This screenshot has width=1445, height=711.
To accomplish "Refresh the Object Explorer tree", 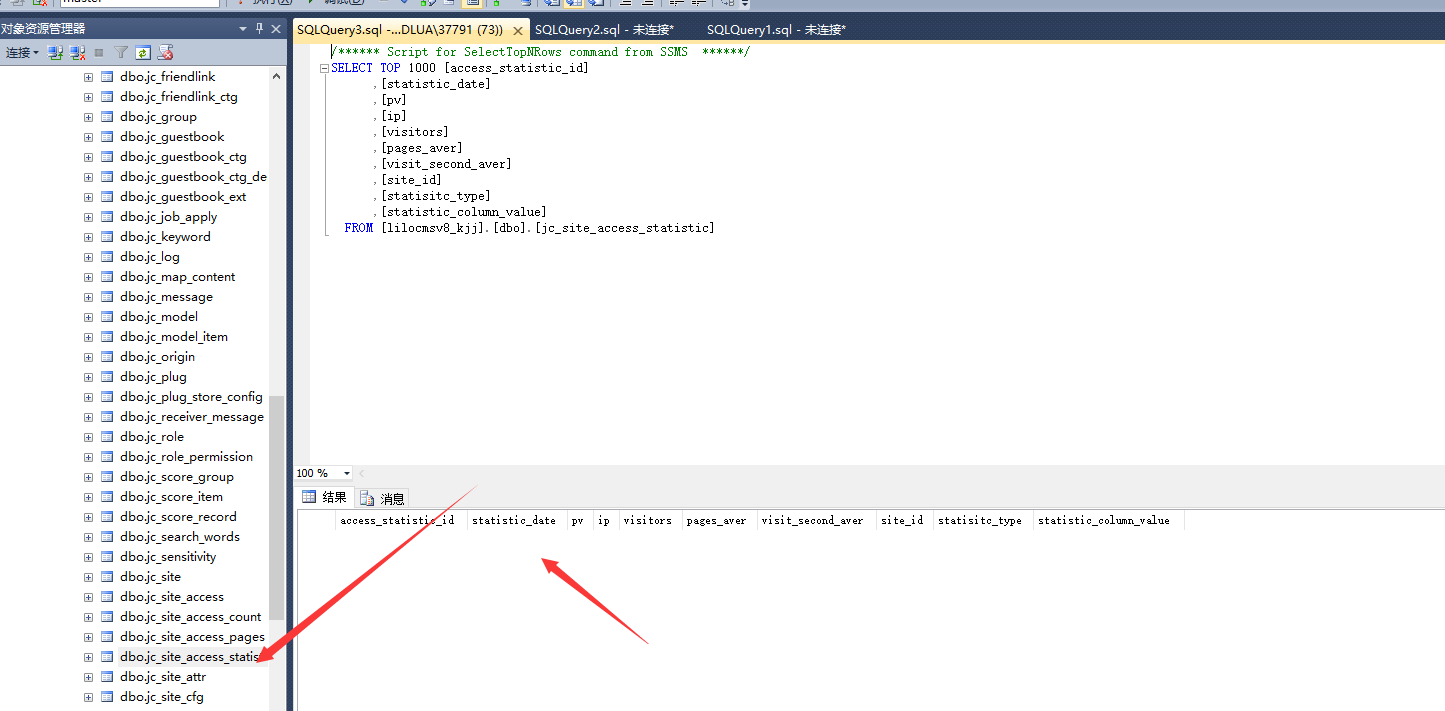I will pyautogui.click(x=143, y=52).
